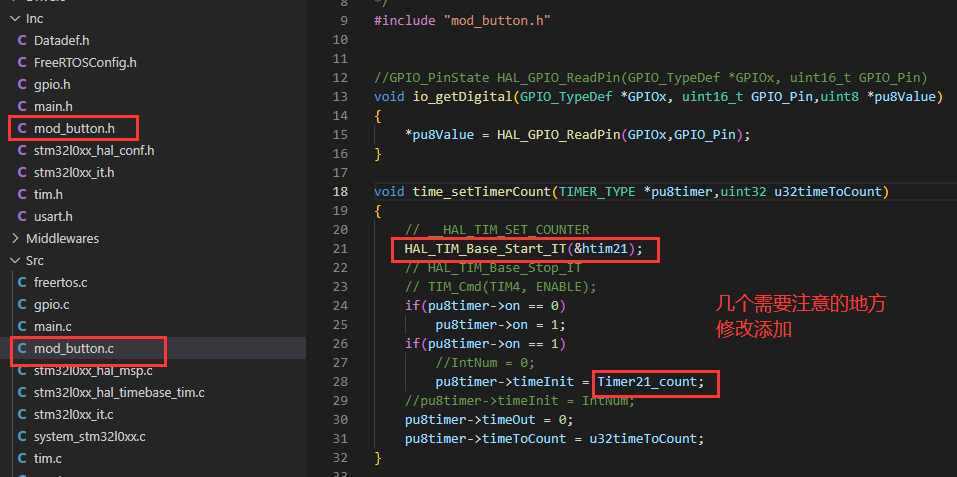Click line number 13 in gutter
The image size is (957, 477).
point(341,96)
